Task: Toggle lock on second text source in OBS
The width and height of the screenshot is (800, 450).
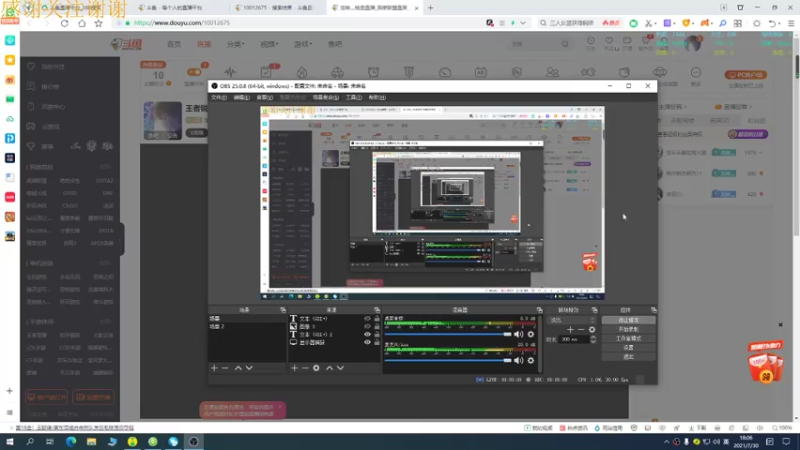Action: (377, 335)
